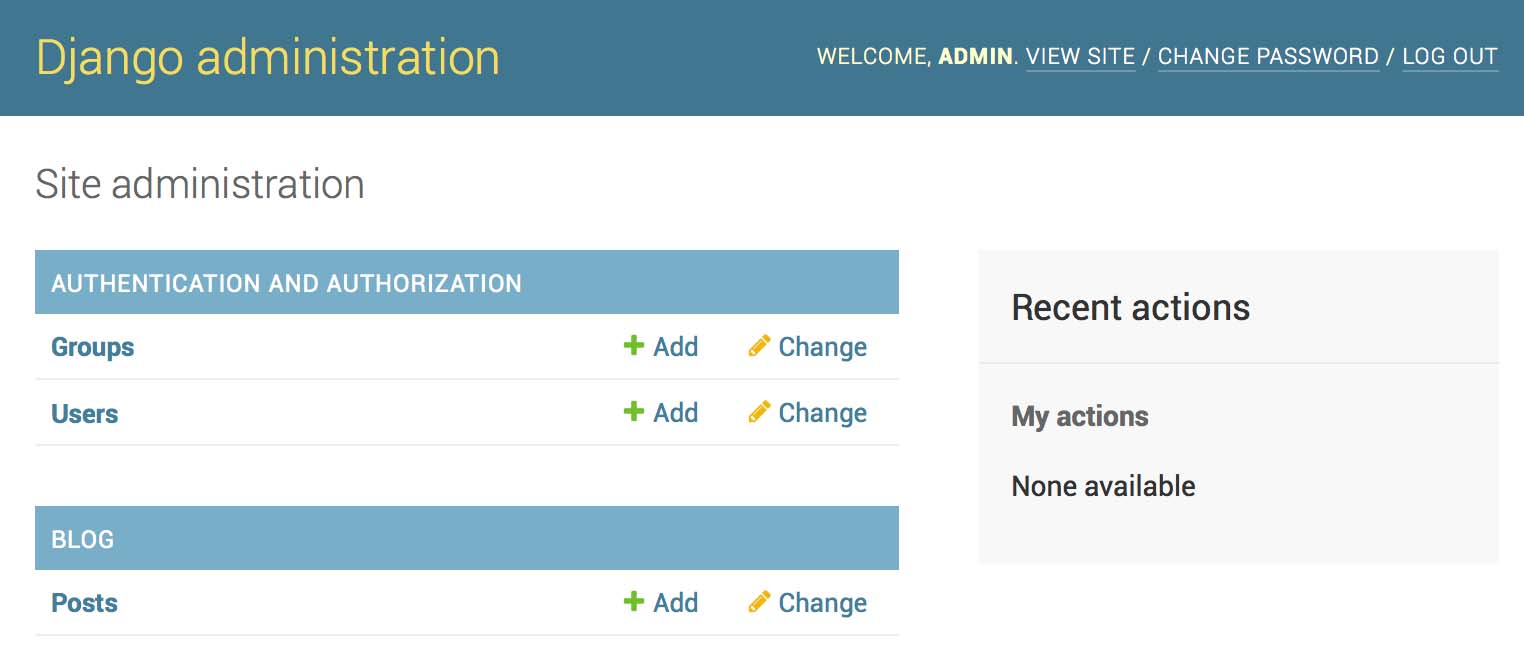The image size is (1524, 658).
Task: Click the Recent actions panel heading
Action: pos(1130,307)
